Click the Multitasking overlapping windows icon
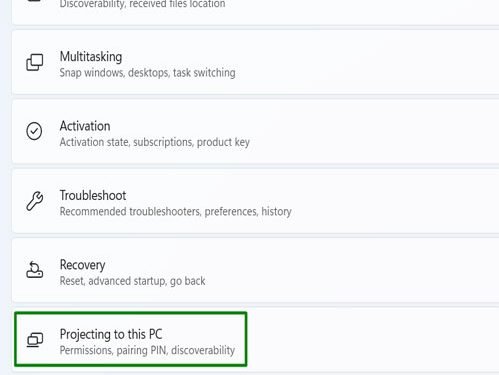Image resolution: width=499 pixels, height=375 pixels. 35,62
